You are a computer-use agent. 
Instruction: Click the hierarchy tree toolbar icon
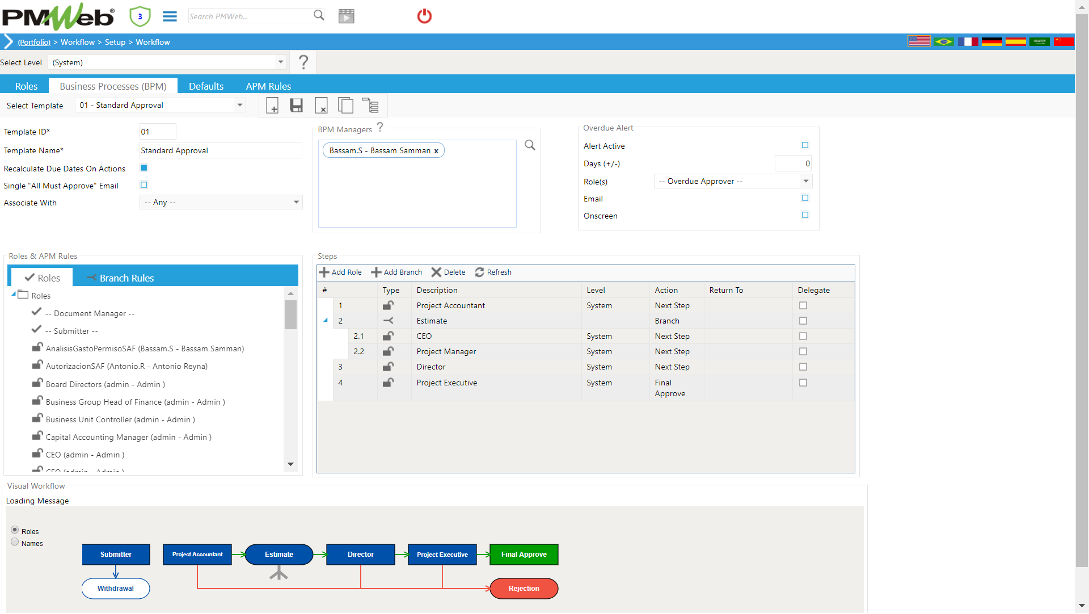[x=370, y=106]
